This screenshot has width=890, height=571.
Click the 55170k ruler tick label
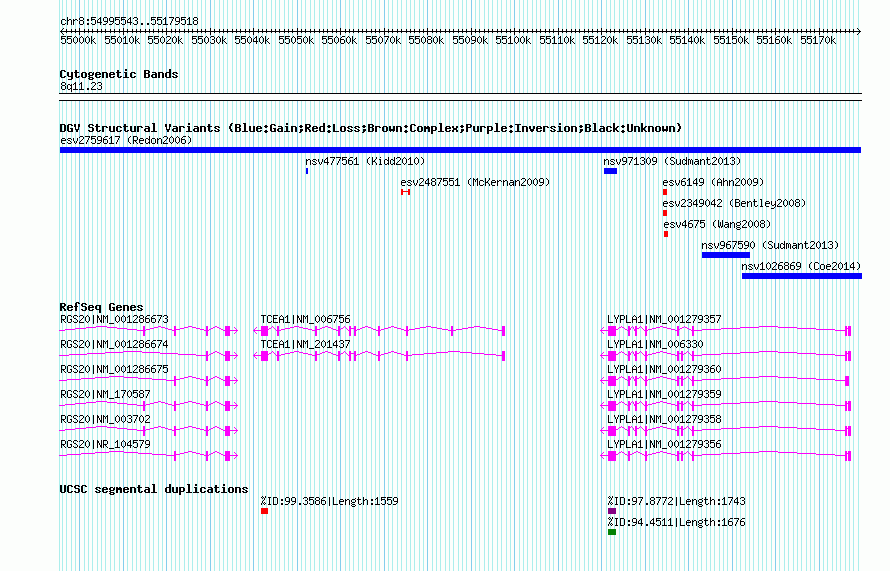(818, 40)
